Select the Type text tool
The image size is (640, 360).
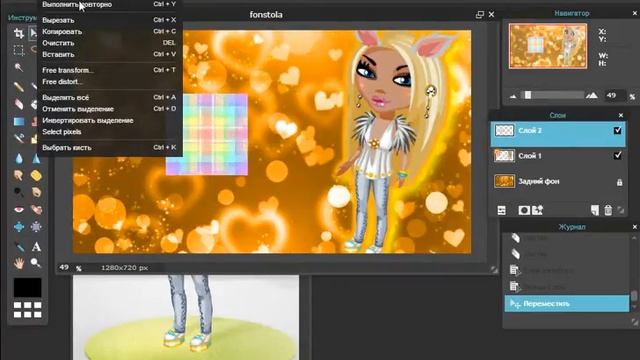(36, 247)
